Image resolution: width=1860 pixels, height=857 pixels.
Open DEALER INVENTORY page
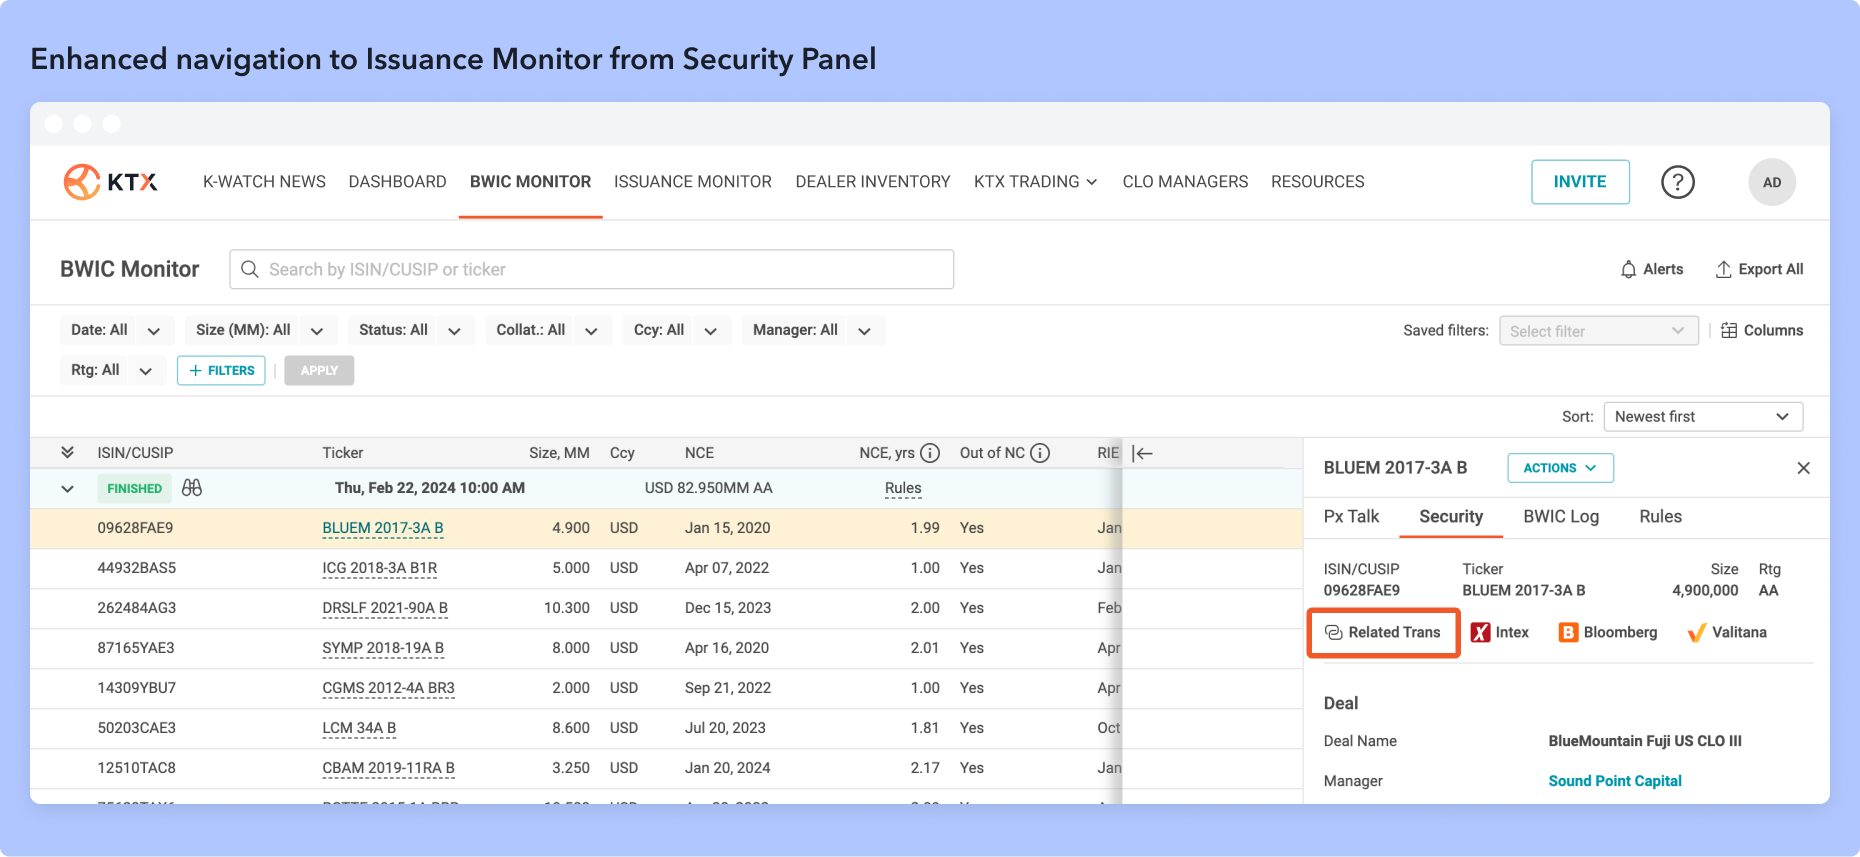tap(873, 182)
